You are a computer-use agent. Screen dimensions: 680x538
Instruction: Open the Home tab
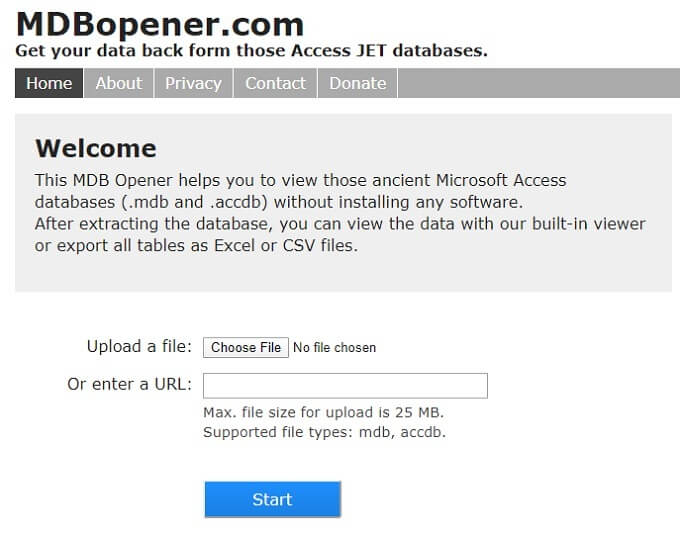tap(49, 83)
